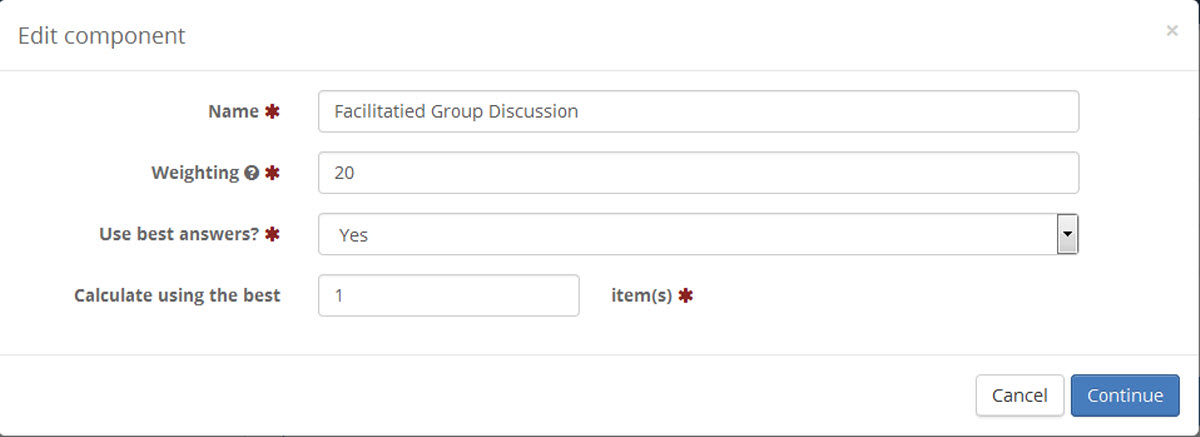Viewport: 1200px width, 437px height.
Task: Click the Weighting label text
Action: click(195, 173)
